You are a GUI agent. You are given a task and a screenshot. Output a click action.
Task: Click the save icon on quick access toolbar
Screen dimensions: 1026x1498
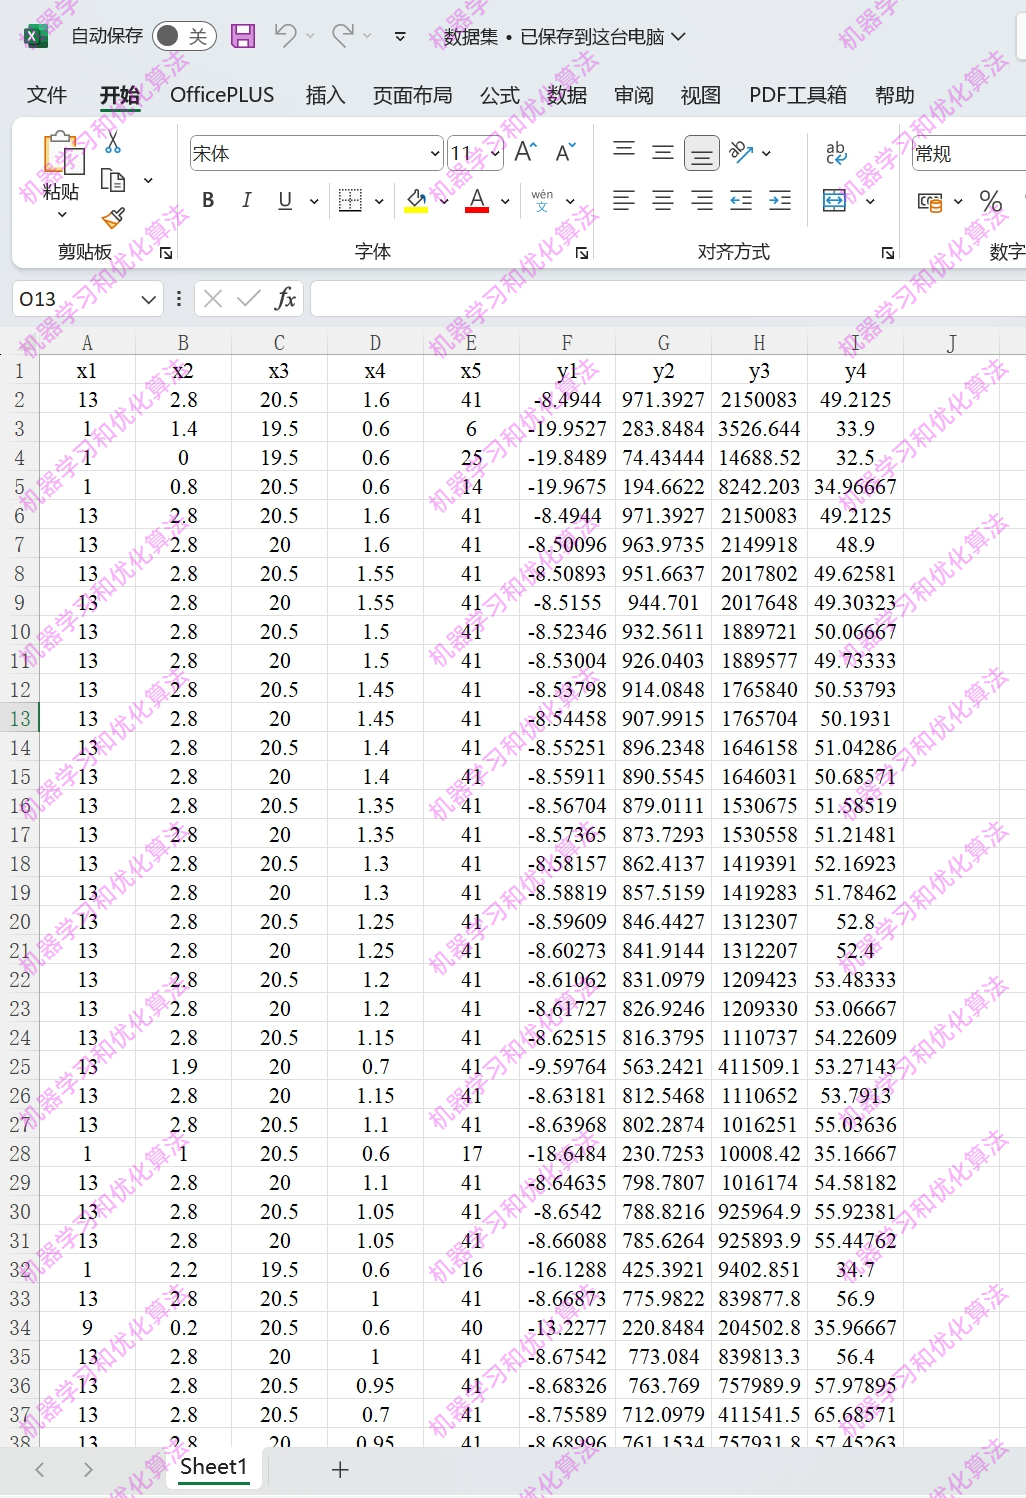point(241,36)
